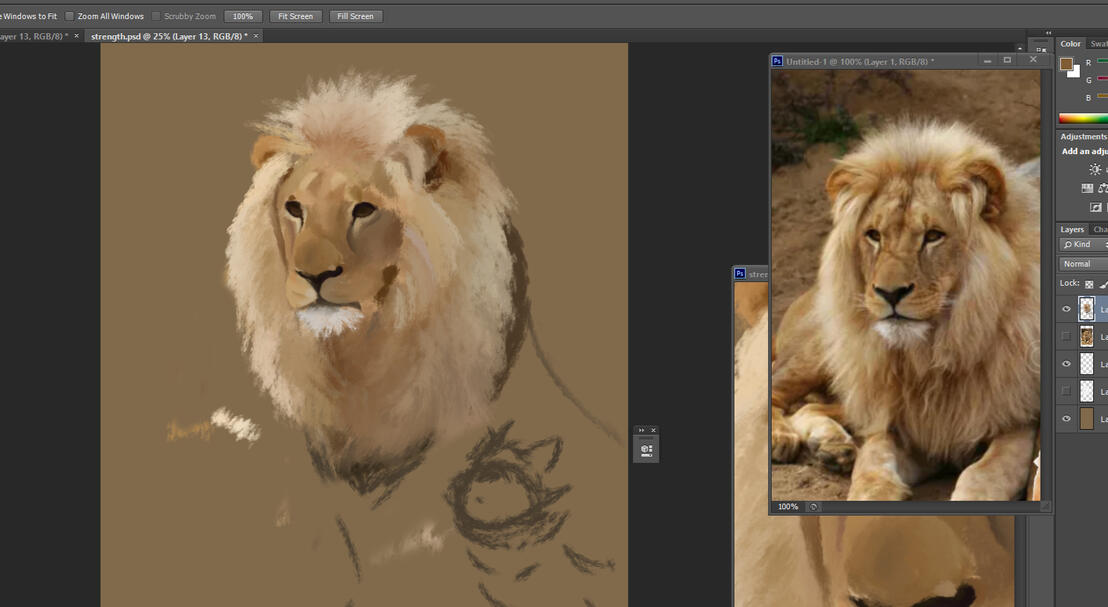Click the status icon beside the 100% zoom field
The width and height of the screenshot is (1108, 607).
point(813,507)
